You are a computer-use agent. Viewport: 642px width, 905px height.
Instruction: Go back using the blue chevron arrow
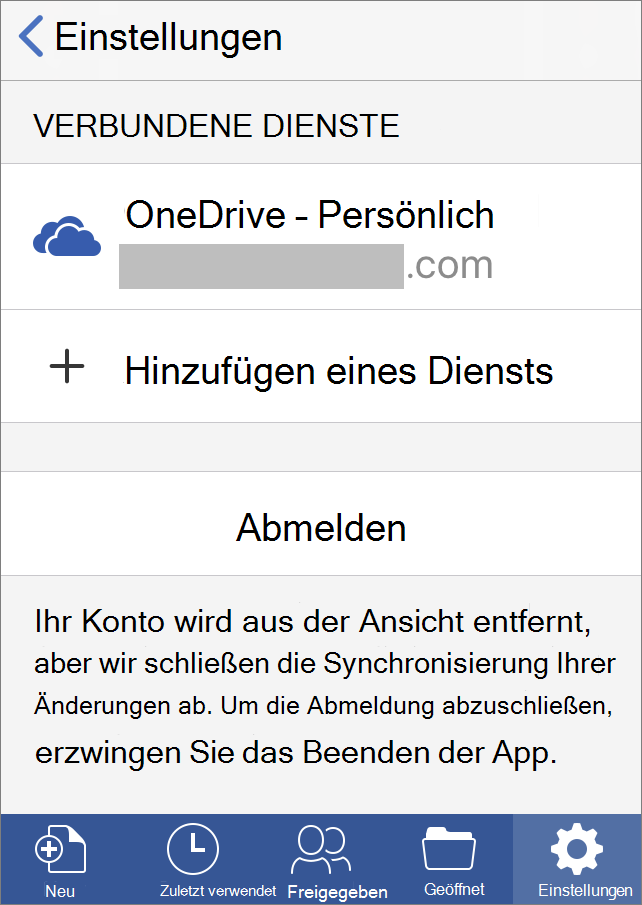coord(31,36)
